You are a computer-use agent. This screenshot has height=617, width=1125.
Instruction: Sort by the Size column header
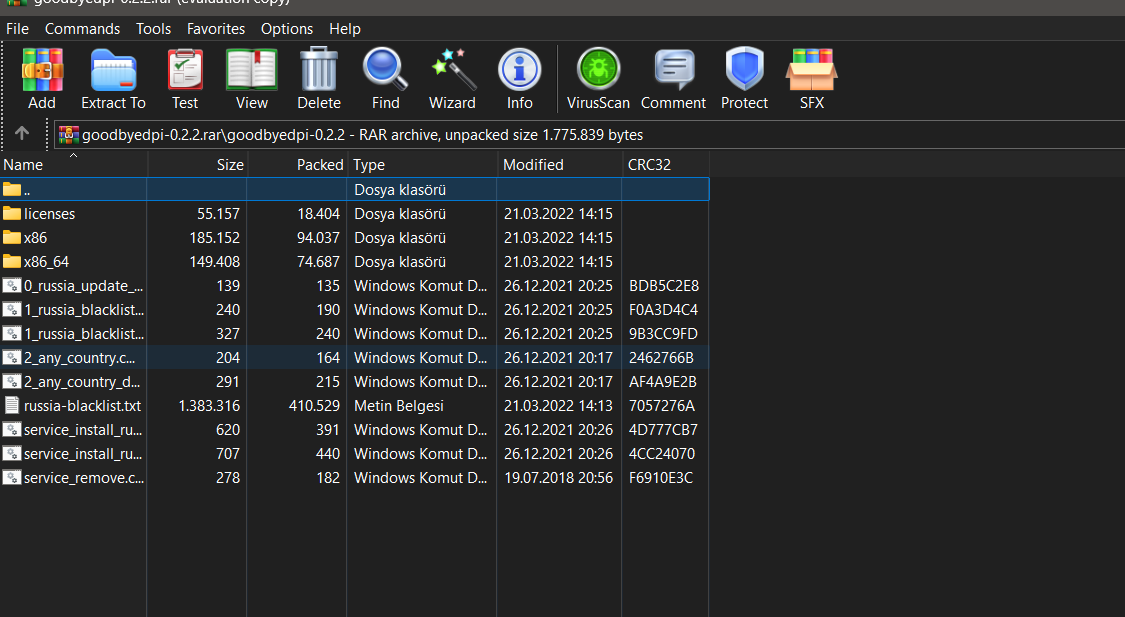coord(197,164)
